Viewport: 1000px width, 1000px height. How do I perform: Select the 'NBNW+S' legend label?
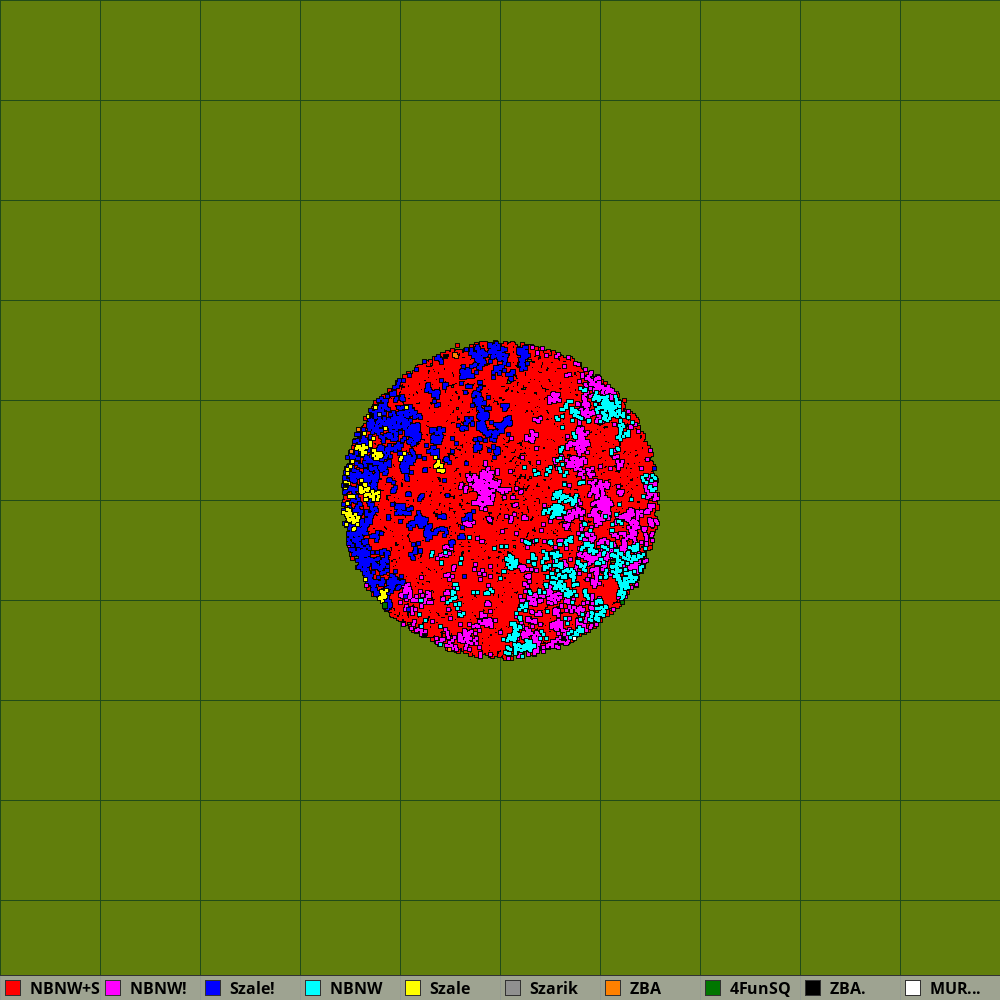[64, 988]
